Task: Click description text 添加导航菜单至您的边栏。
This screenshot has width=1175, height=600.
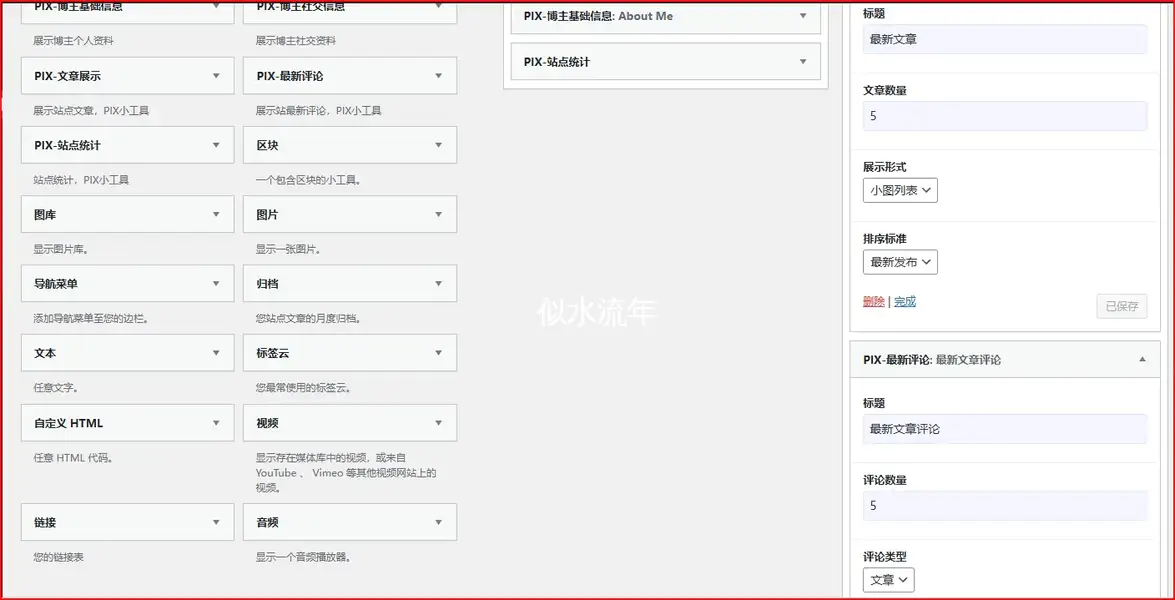Action: [x=91, y=319]
